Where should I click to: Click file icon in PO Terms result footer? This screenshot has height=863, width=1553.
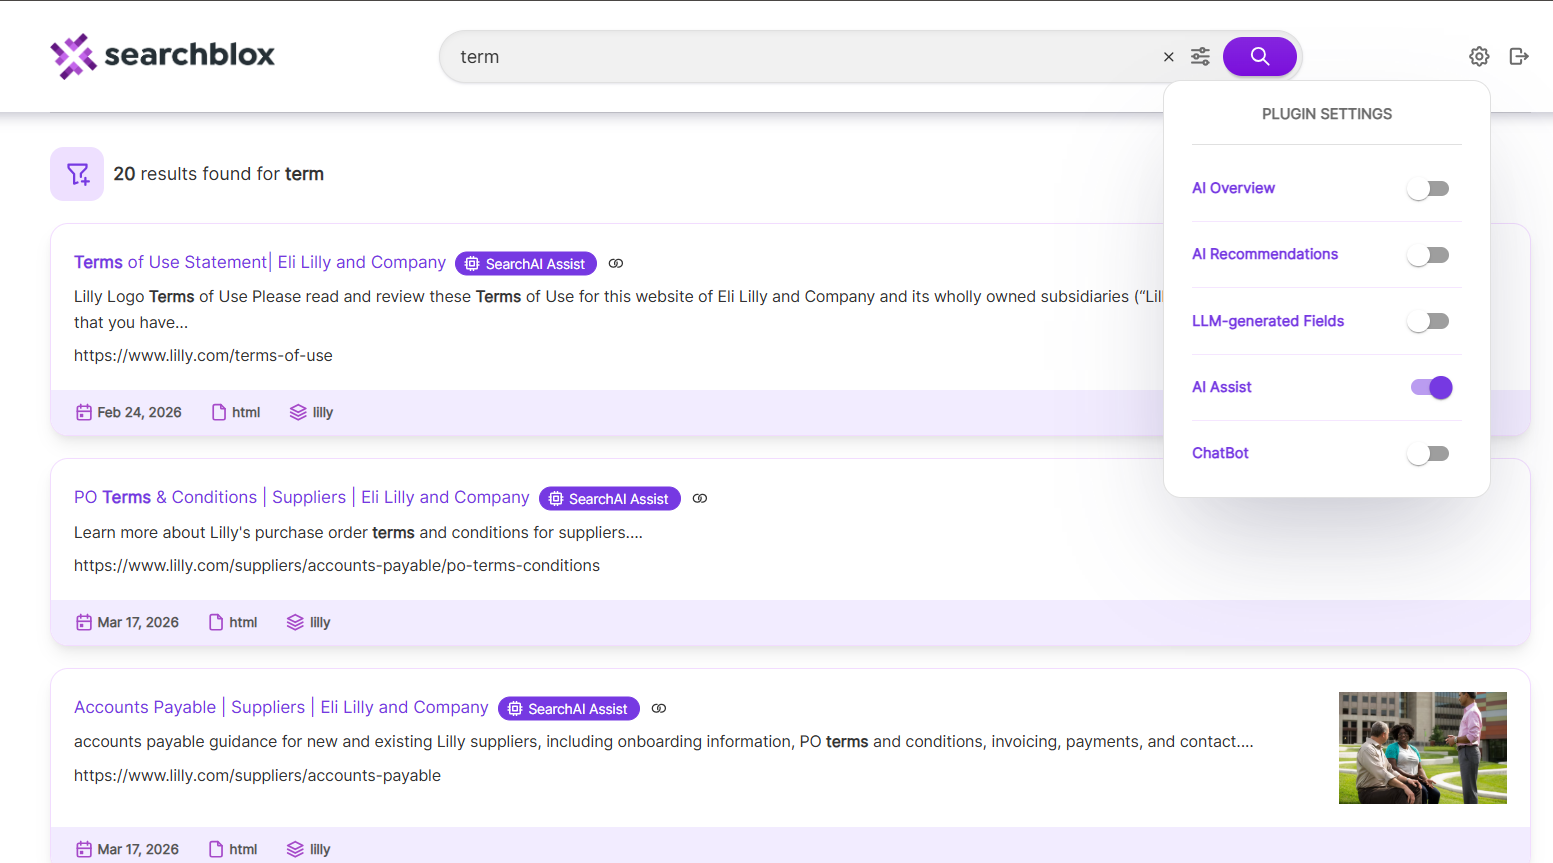216,622
